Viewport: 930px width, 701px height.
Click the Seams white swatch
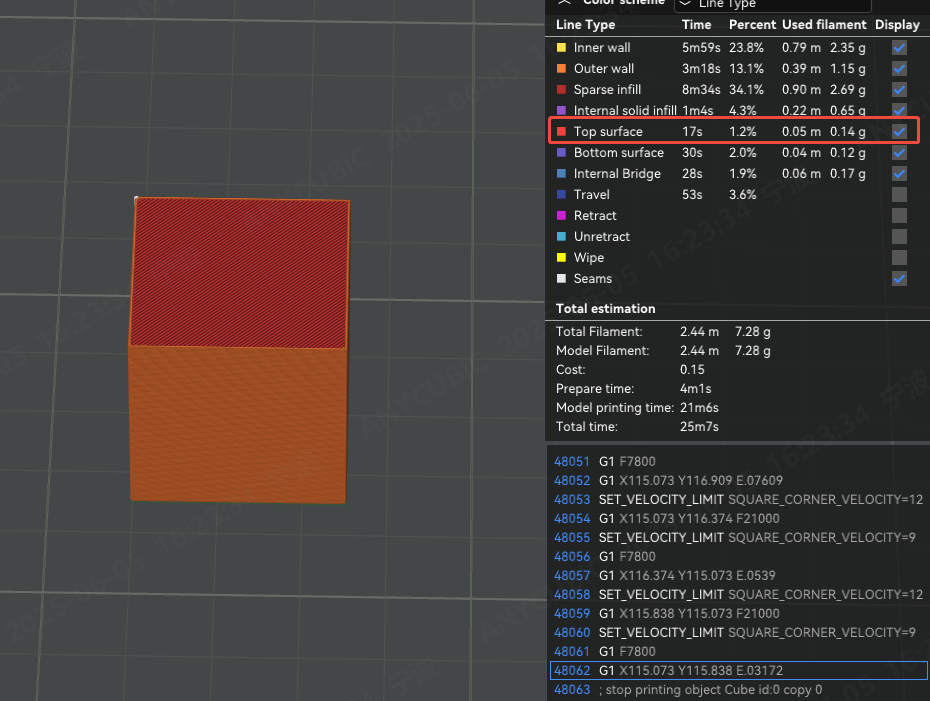click(x=561, y=279)
